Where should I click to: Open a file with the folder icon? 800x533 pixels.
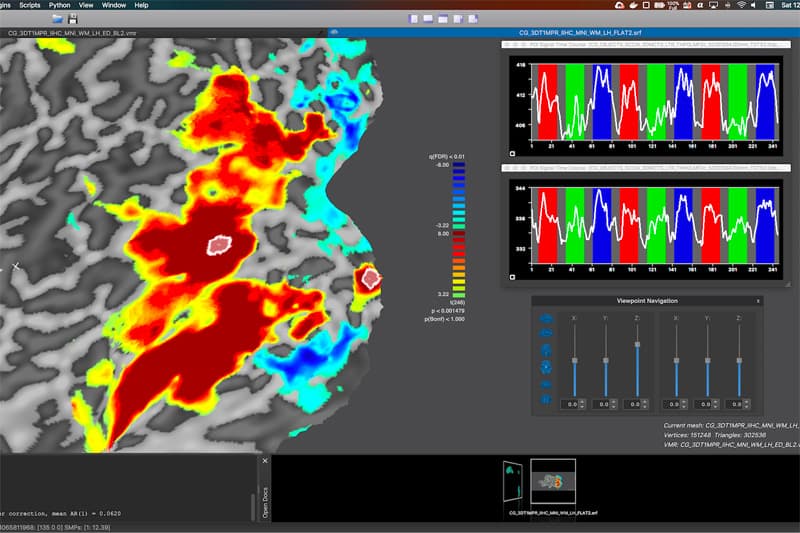coord(58,19)
